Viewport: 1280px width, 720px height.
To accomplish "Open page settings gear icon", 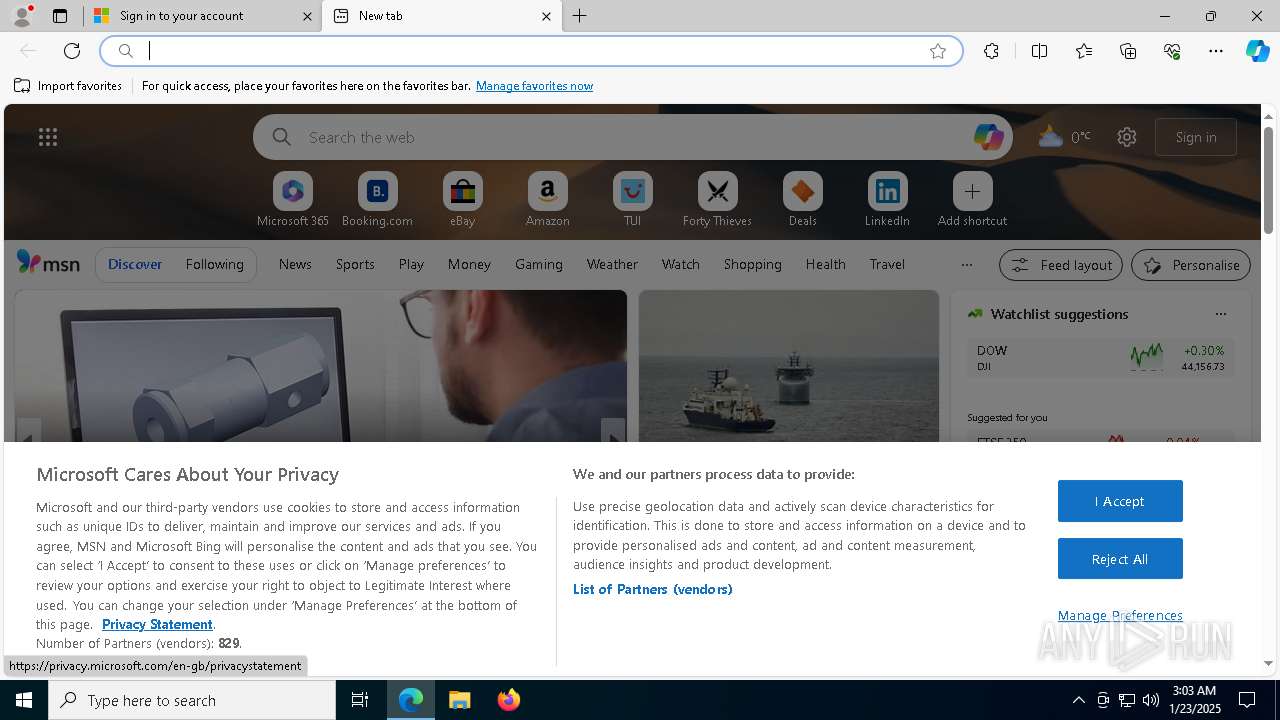I will click(1127, 137).
